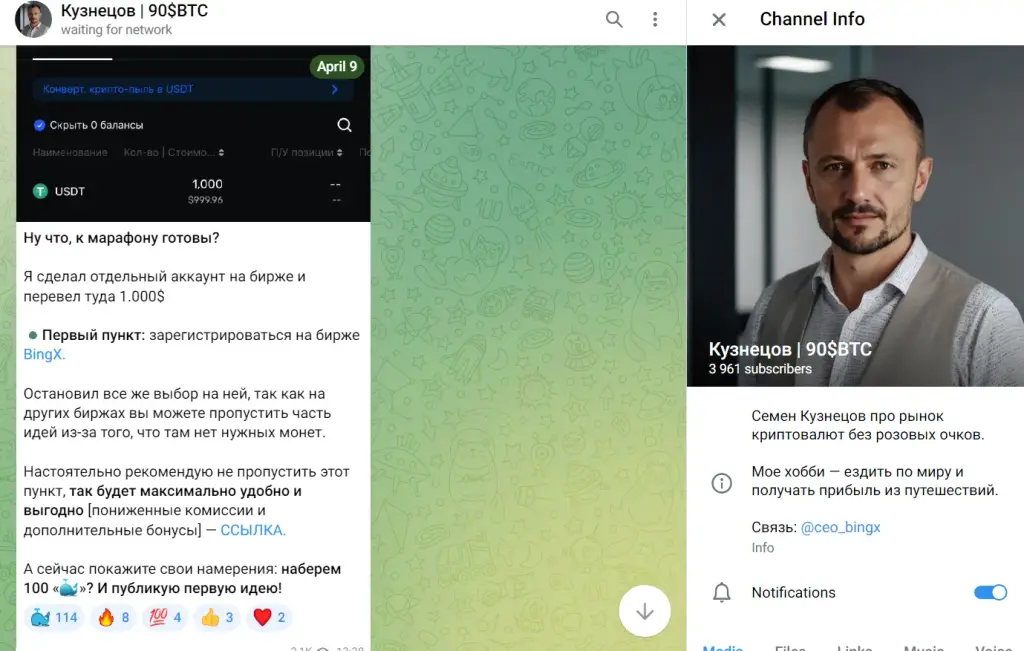Click the channel description Семен Кузнецов text
This screenshot has width=1024, height=651.
867,425
